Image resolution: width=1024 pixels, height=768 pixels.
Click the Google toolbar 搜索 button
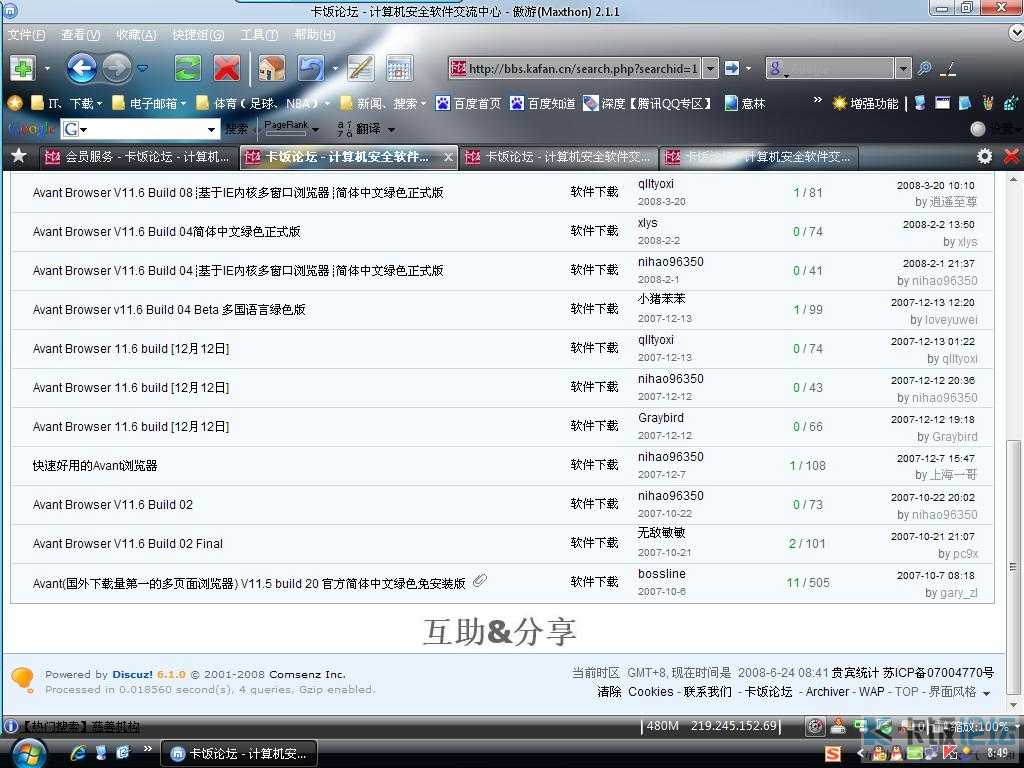(236, 129)
